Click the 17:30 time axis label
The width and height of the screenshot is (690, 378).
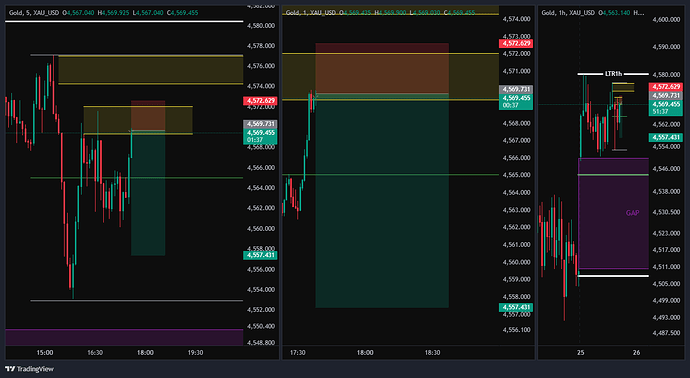298,353
